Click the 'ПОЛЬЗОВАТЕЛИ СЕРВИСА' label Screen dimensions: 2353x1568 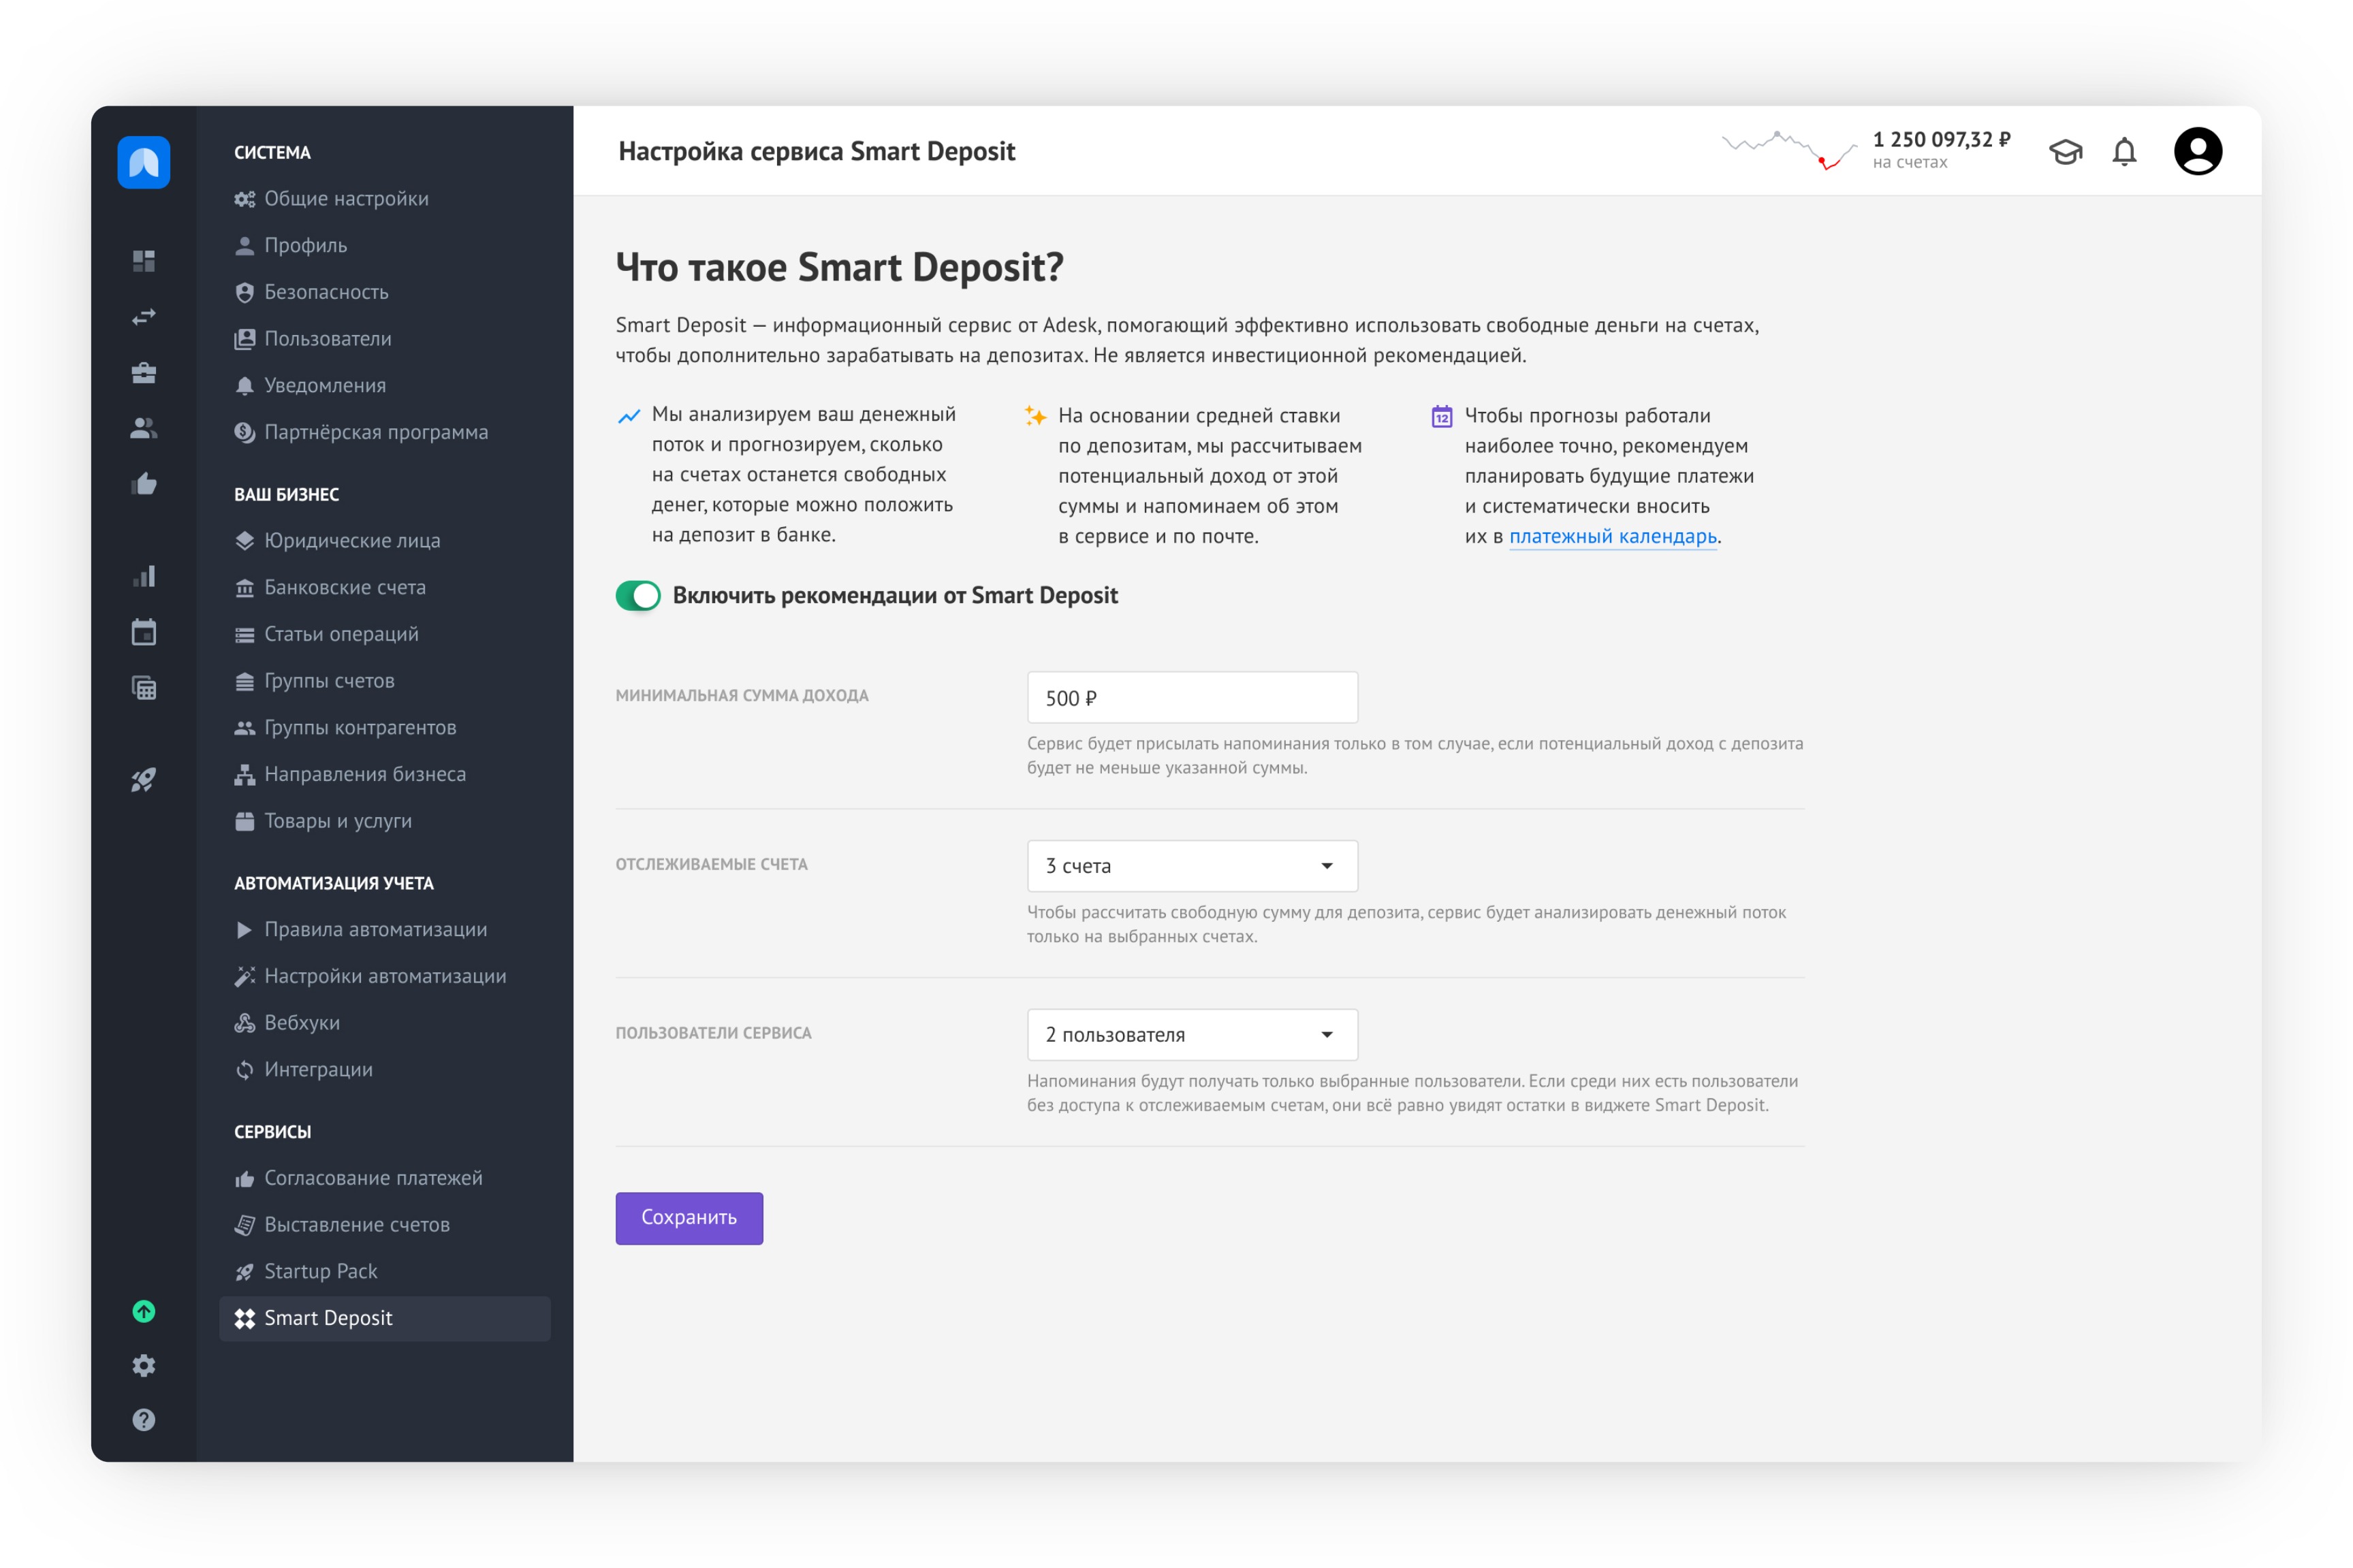coord(713,1034)
